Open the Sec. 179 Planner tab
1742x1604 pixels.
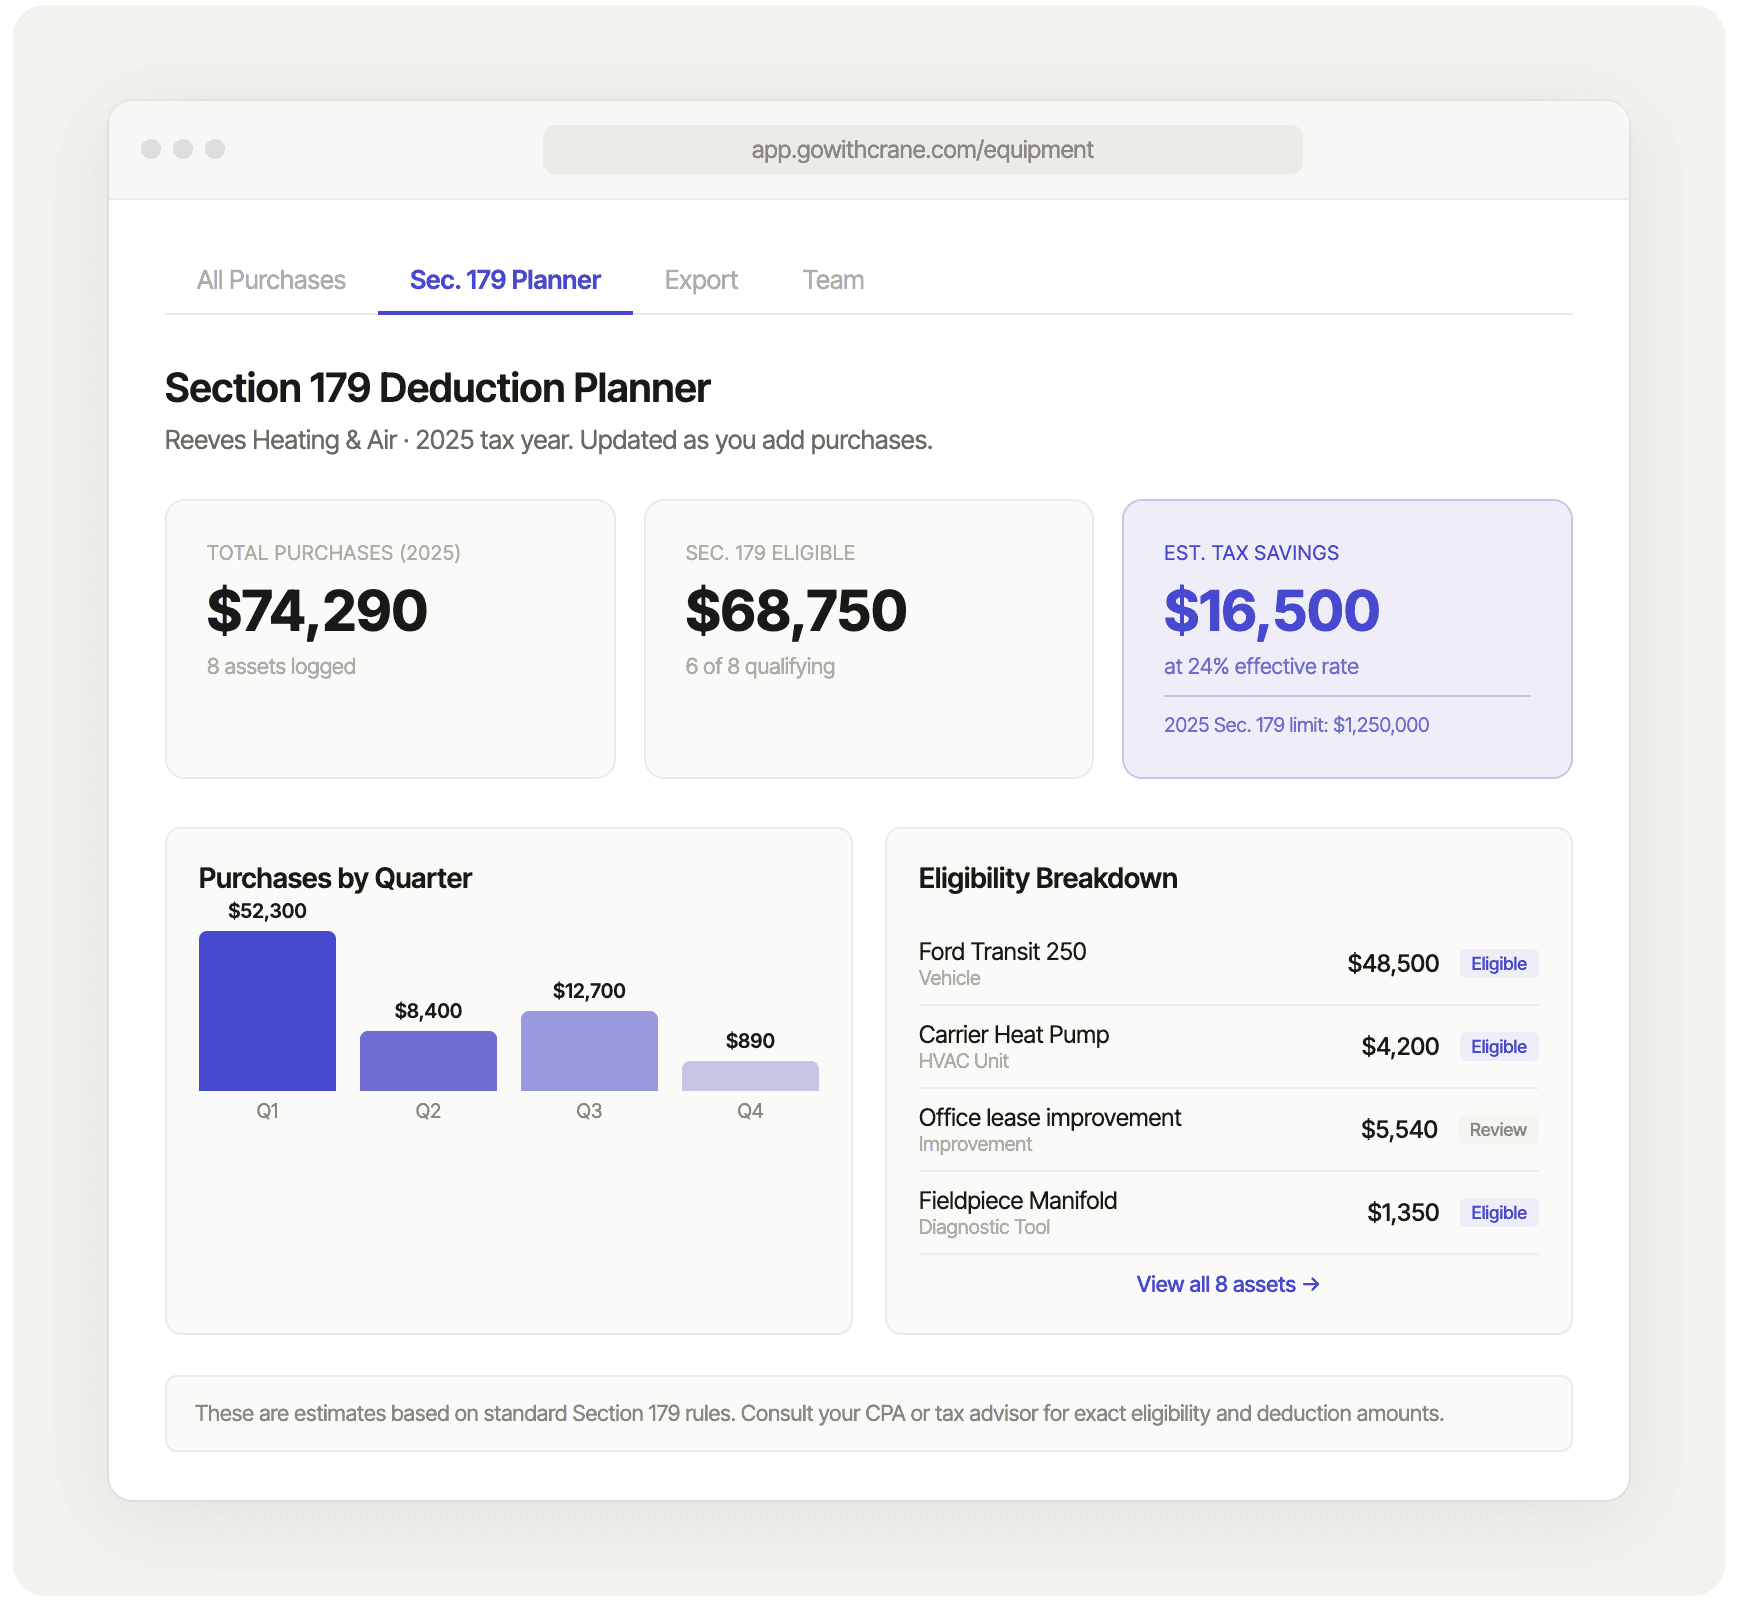tap(504, 280)
